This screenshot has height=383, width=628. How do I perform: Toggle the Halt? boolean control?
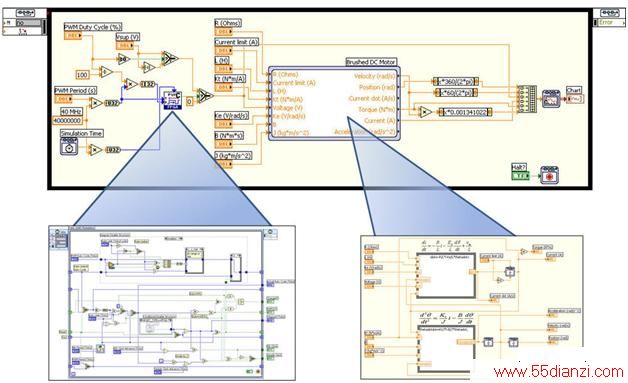520,175
